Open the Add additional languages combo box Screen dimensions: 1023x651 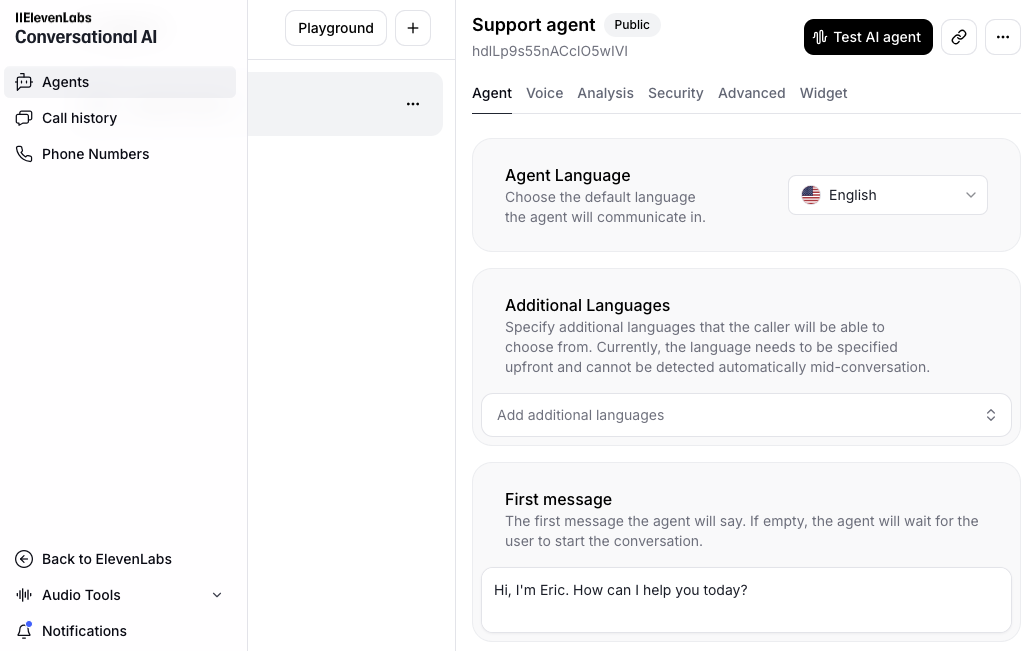(746, 415)
